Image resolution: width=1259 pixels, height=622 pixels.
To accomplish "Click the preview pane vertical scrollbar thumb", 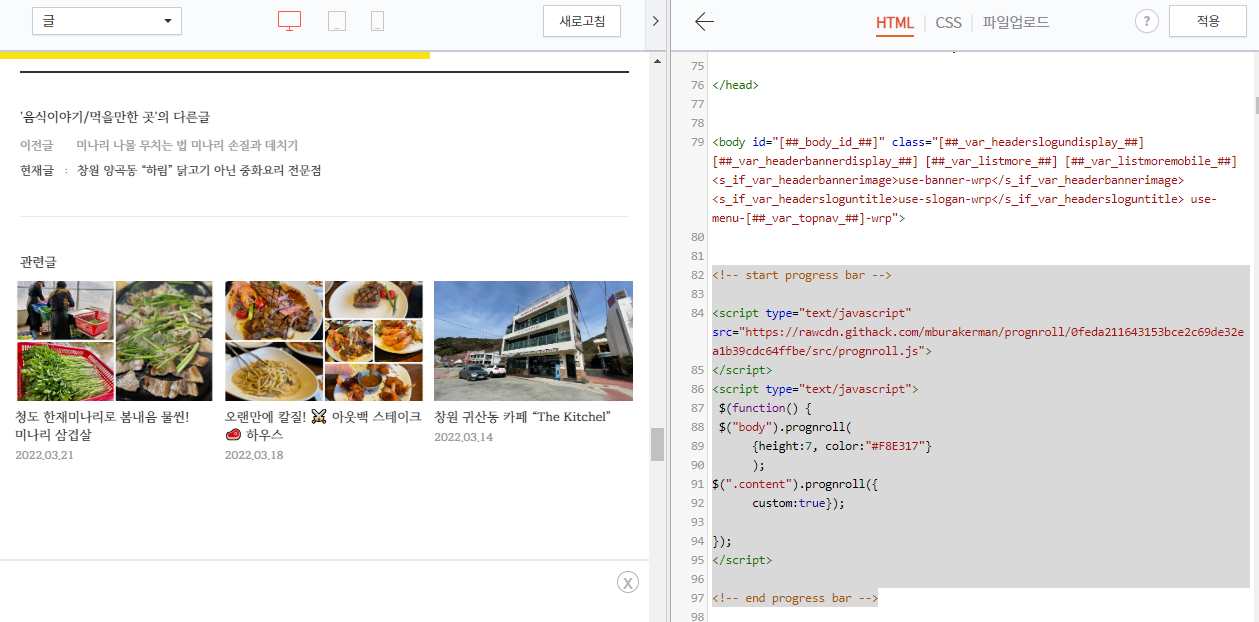I will pos(657,444).
